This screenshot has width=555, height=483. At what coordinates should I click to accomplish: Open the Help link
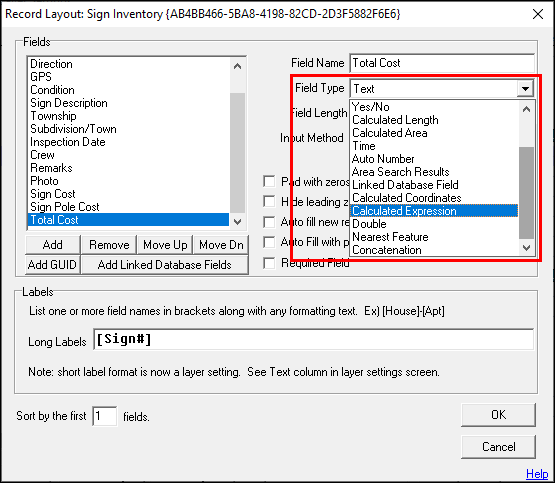pyautogui.click(x=537, y=473)
